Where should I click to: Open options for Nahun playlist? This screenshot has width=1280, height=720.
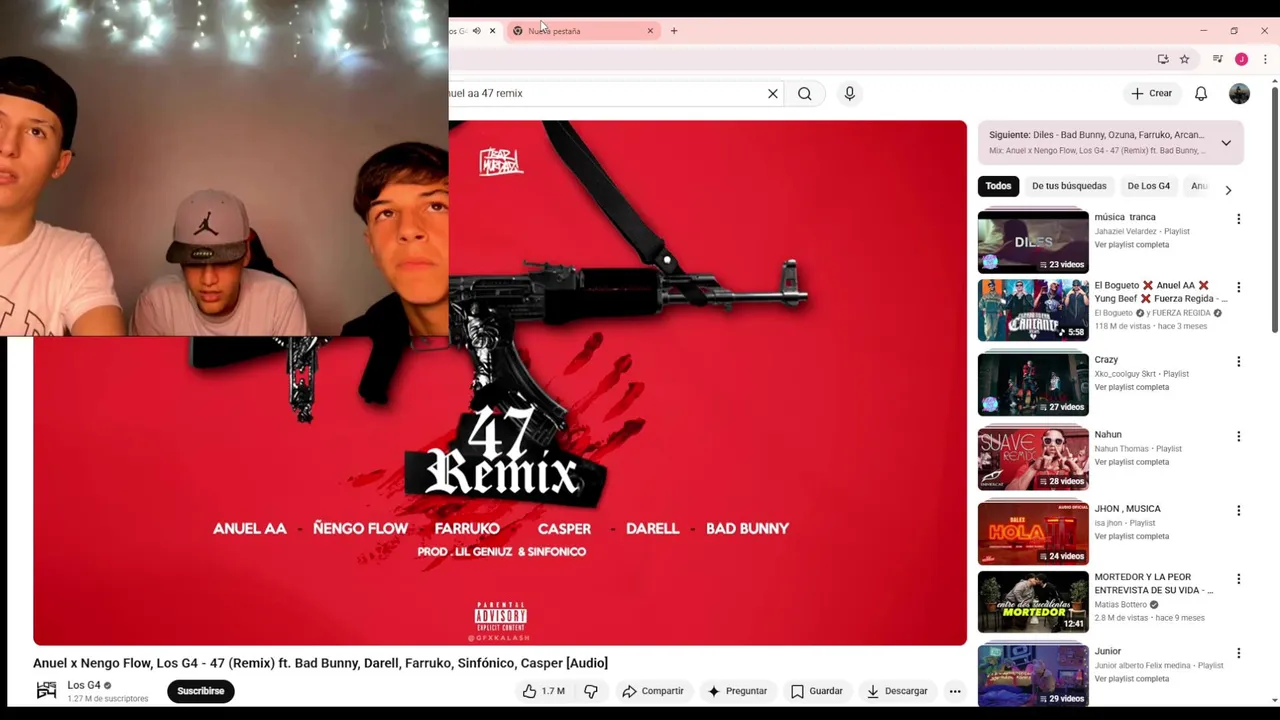(1238, 436)
